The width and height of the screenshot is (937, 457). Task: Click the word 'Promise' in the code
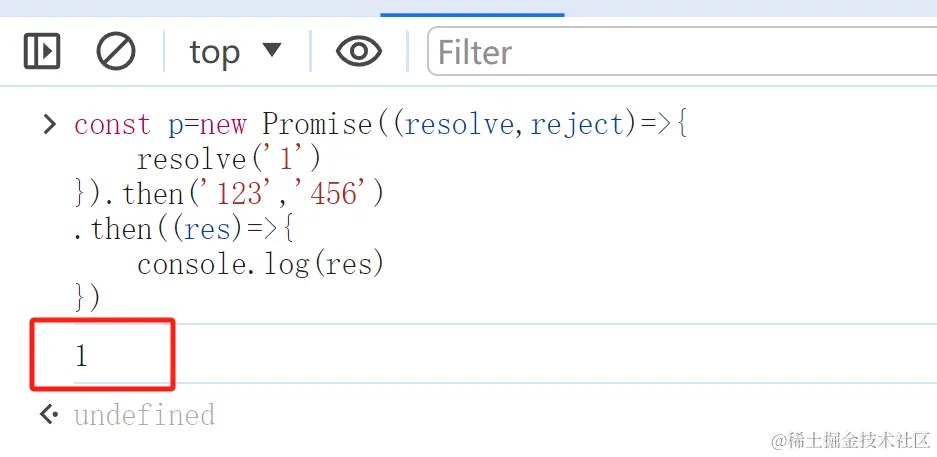point(316,125)
